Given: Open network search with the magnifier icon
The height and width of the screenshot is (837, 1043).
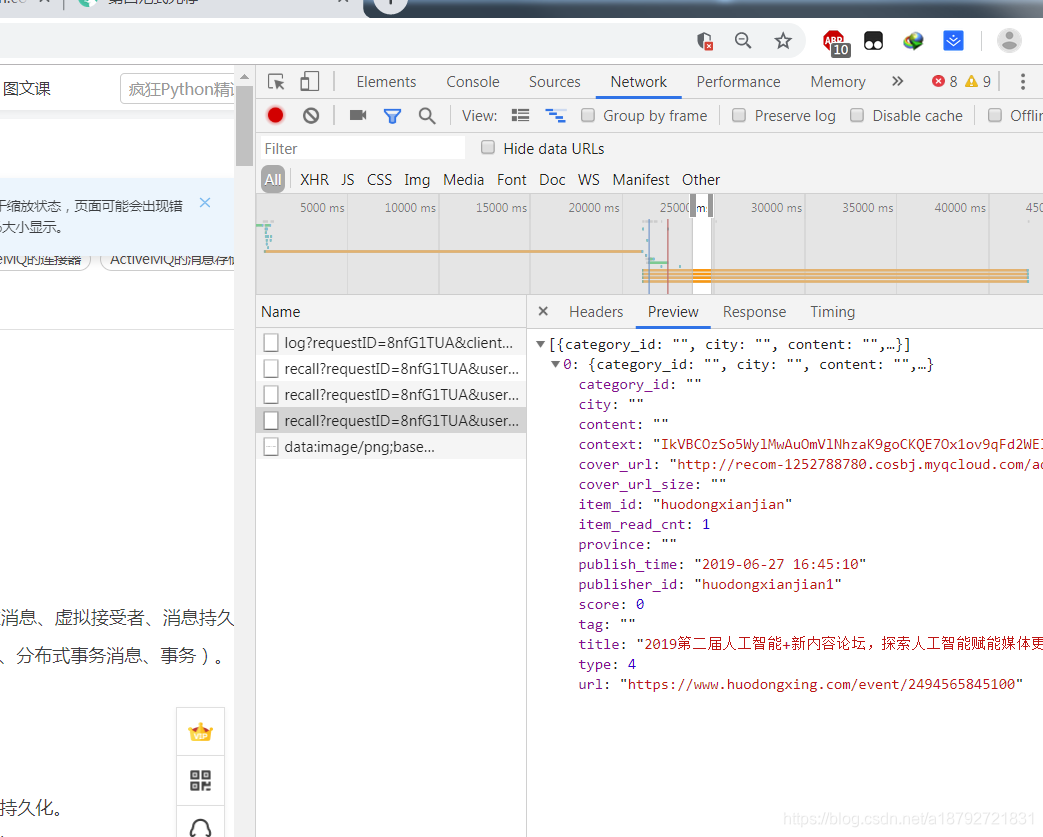Looking at the screenshot, I should 427,116.
